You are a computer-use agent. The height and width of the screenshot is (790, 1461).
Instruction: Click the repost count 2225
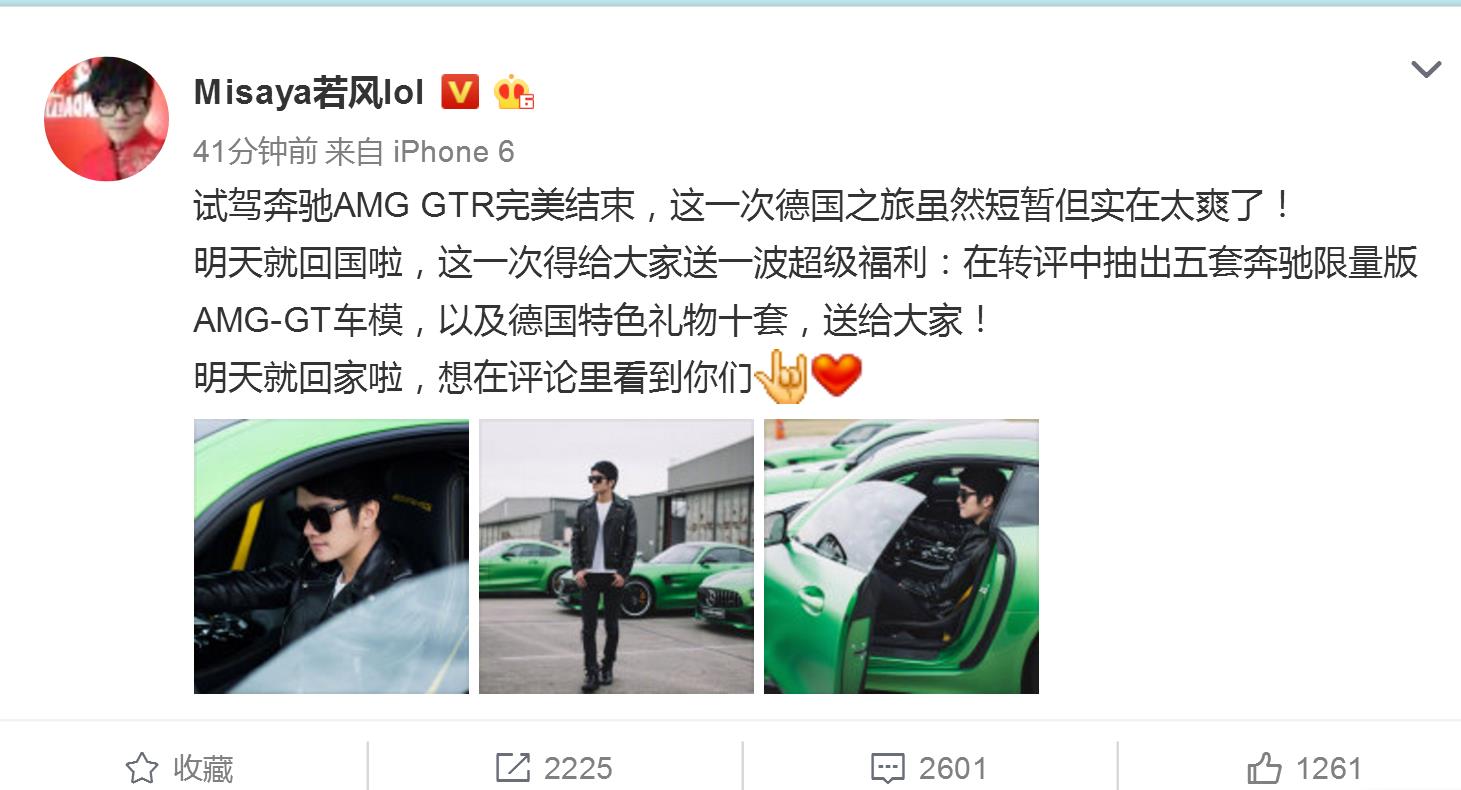pyautogui.click(x=578, y=768)
